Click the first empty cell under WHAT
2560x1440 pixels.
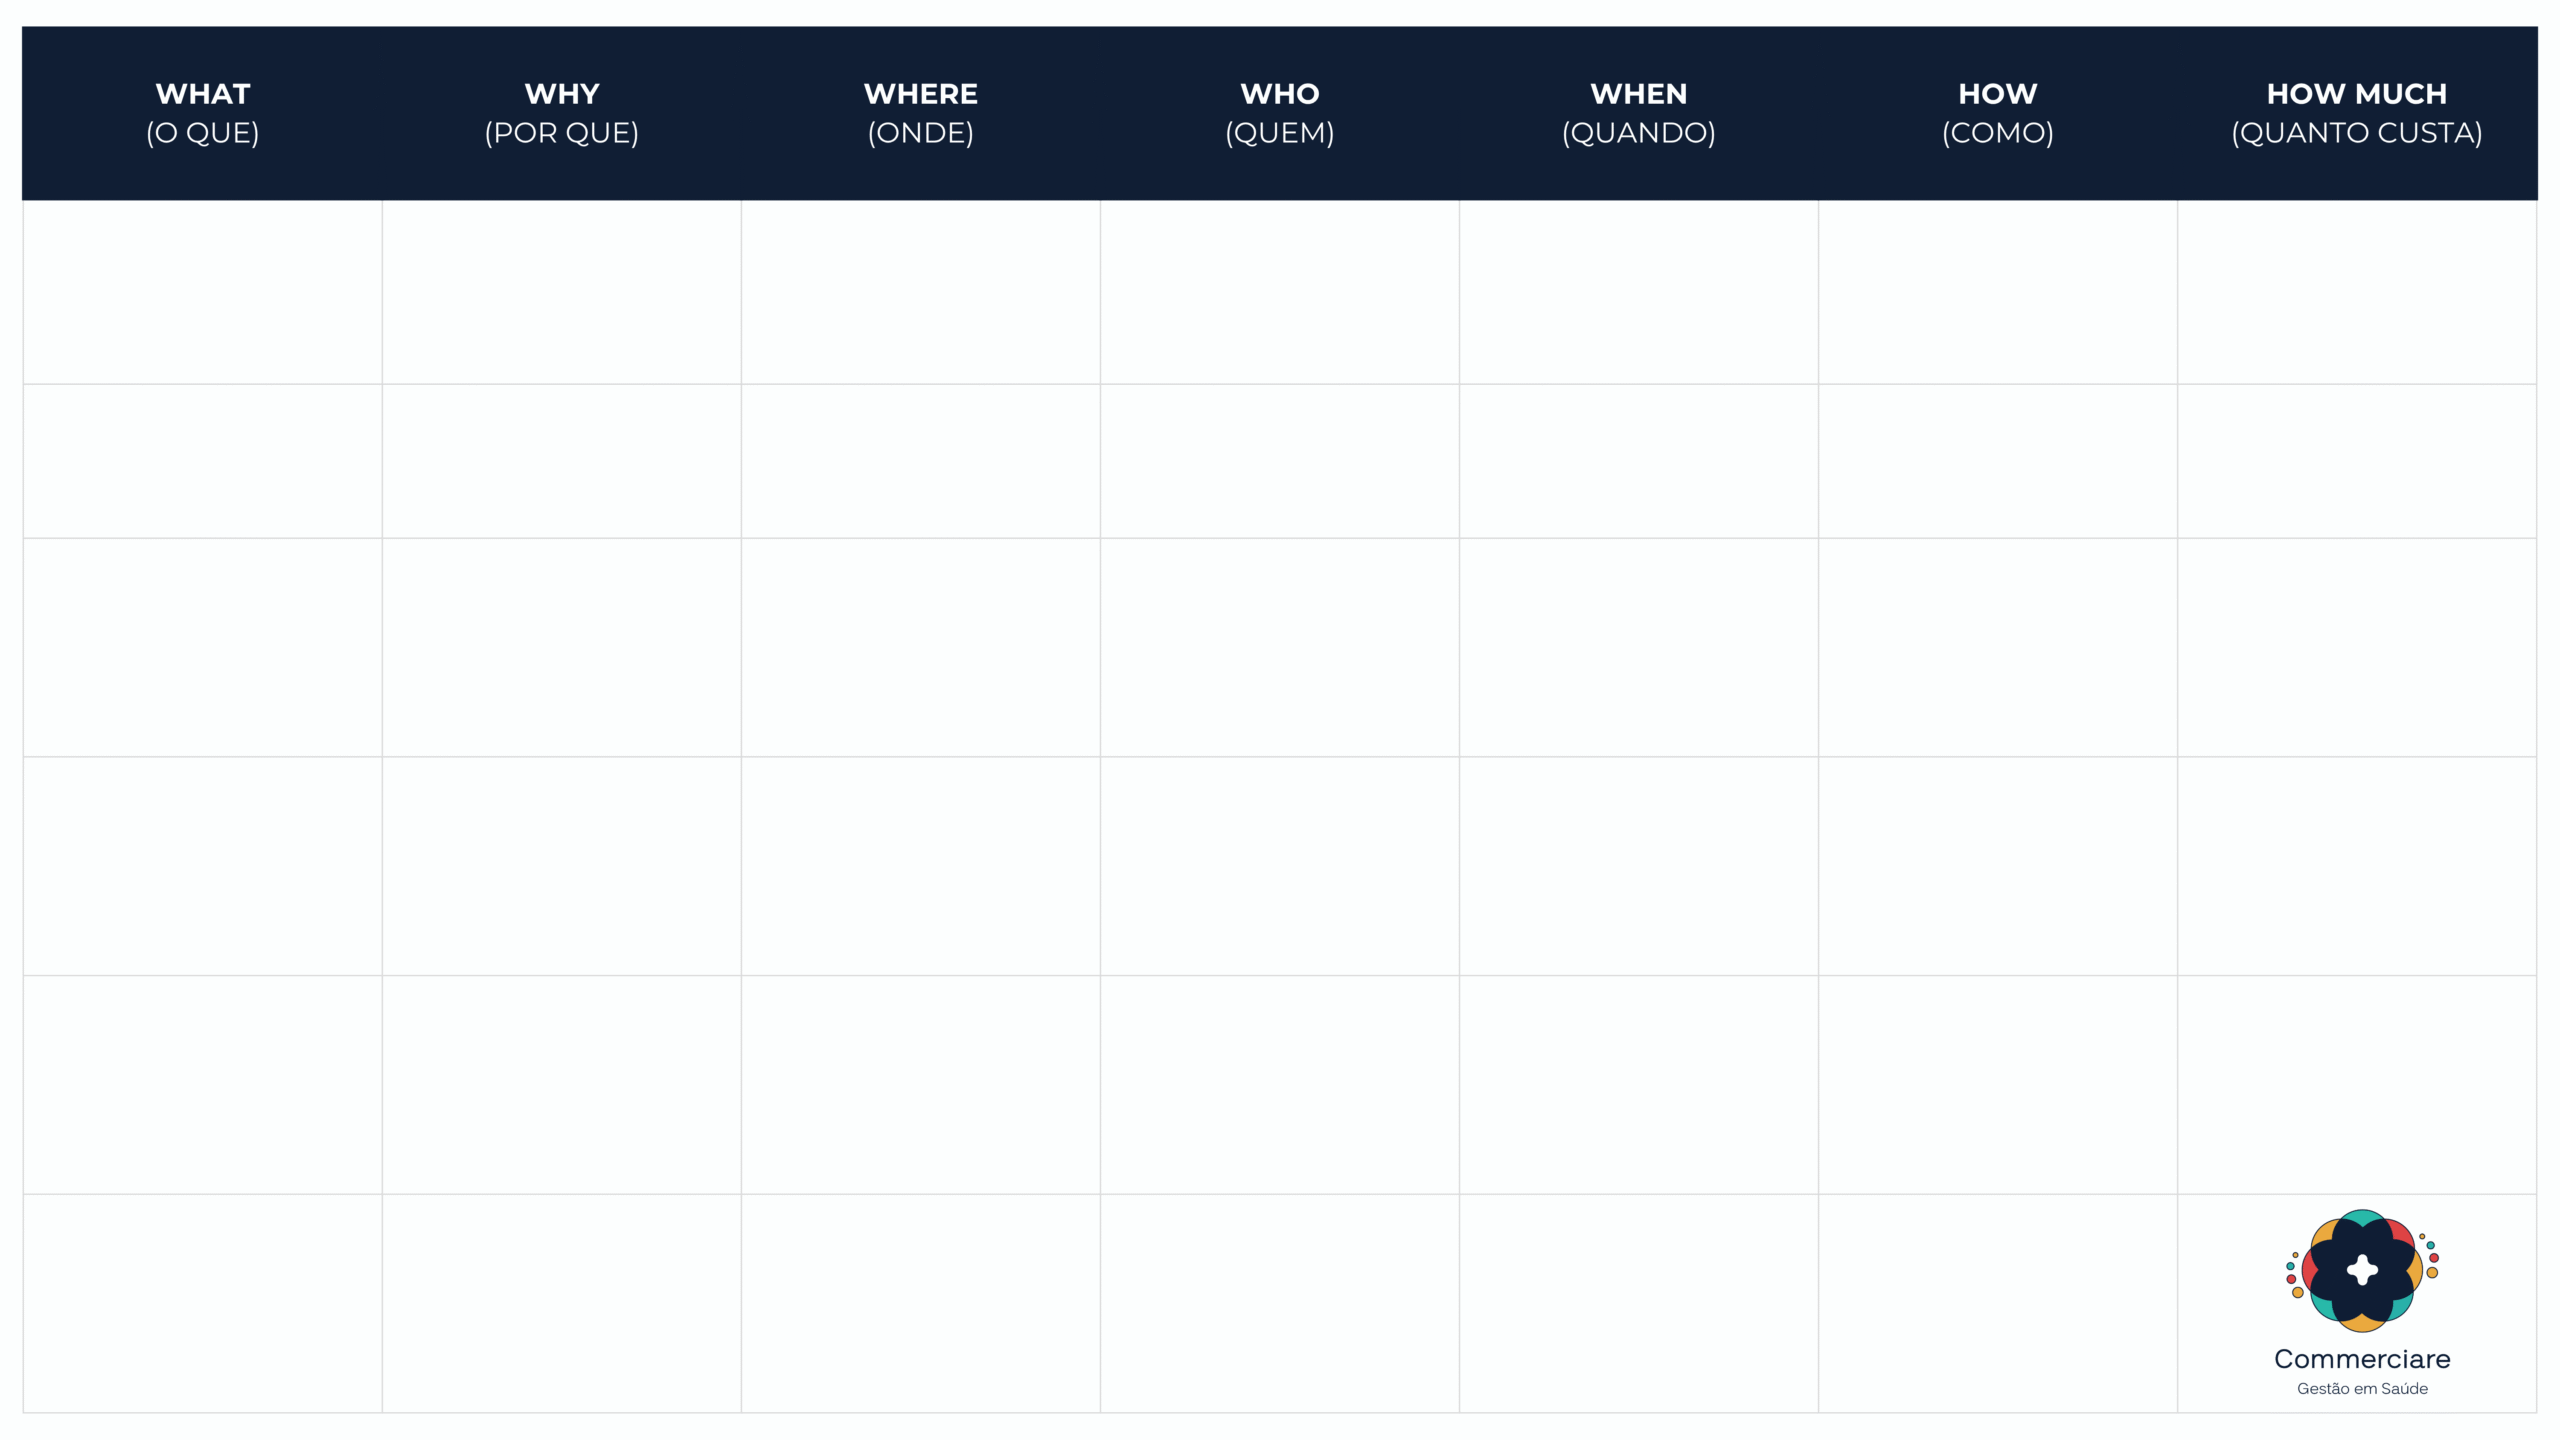(x=203, y=292)
